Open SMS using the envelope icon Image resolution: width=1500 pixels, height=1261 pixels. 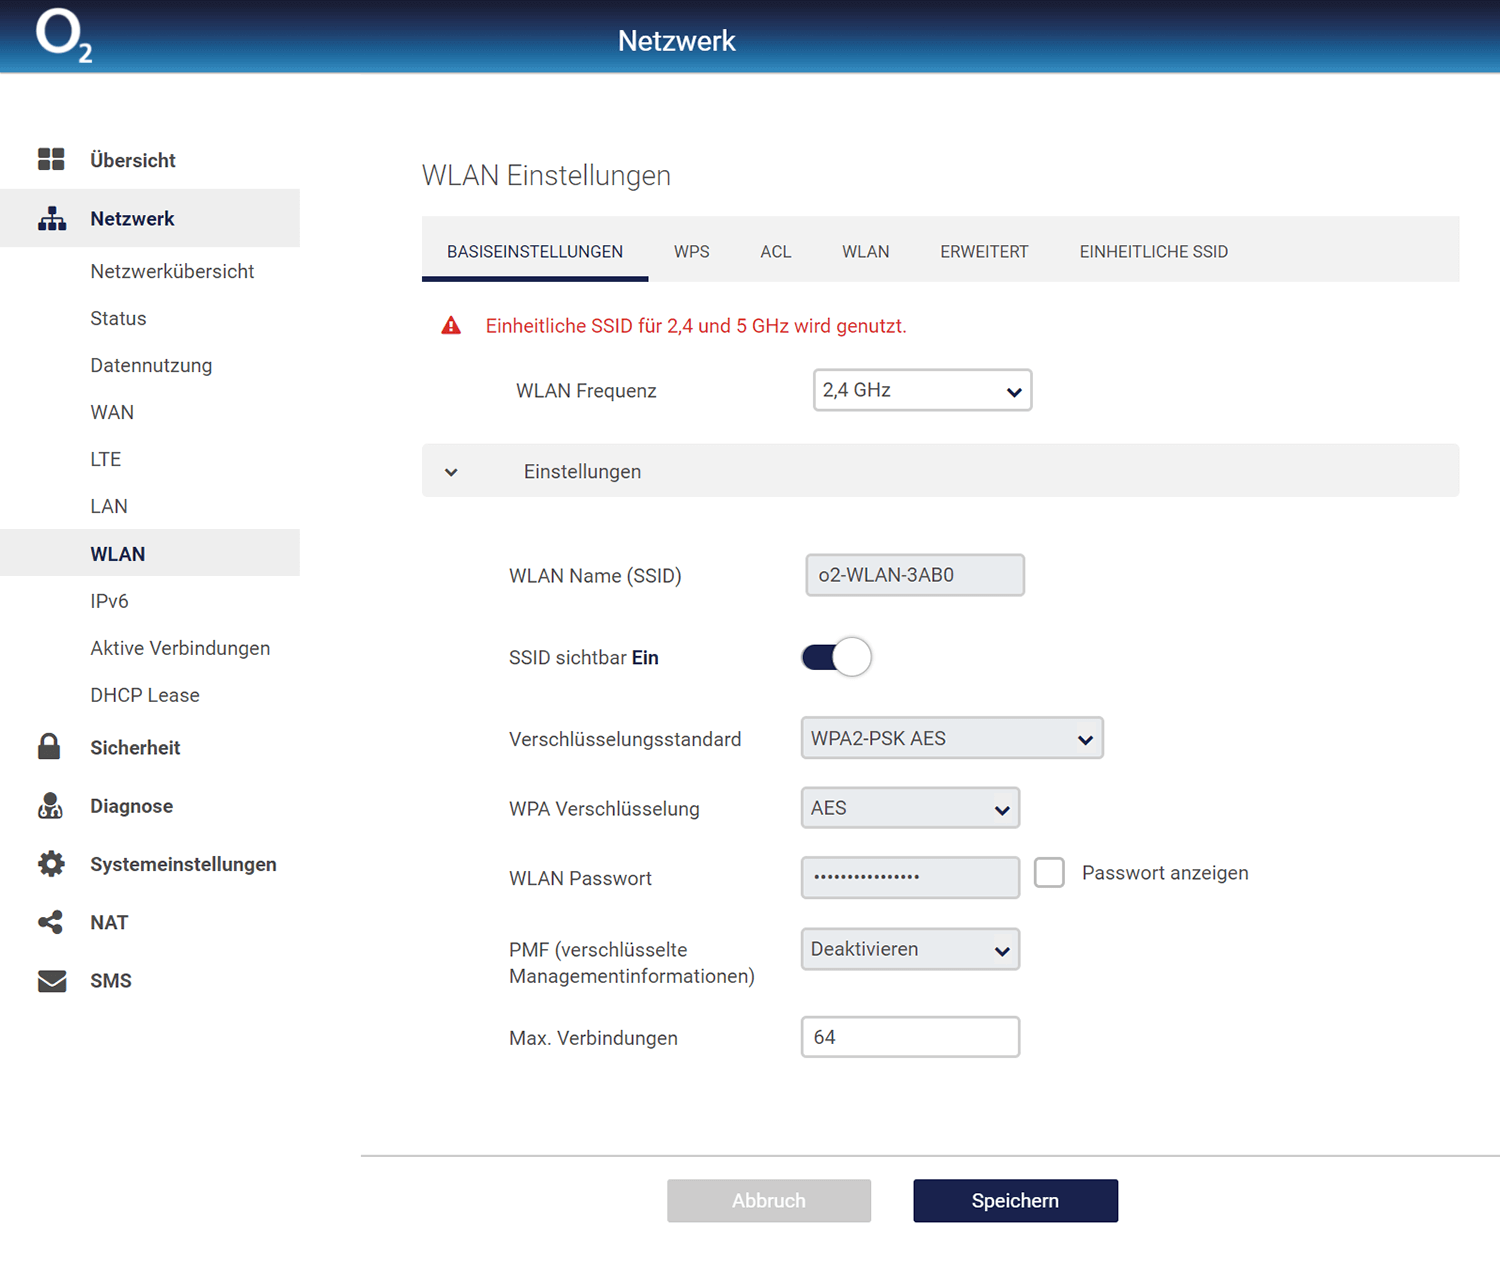(52, 981)
